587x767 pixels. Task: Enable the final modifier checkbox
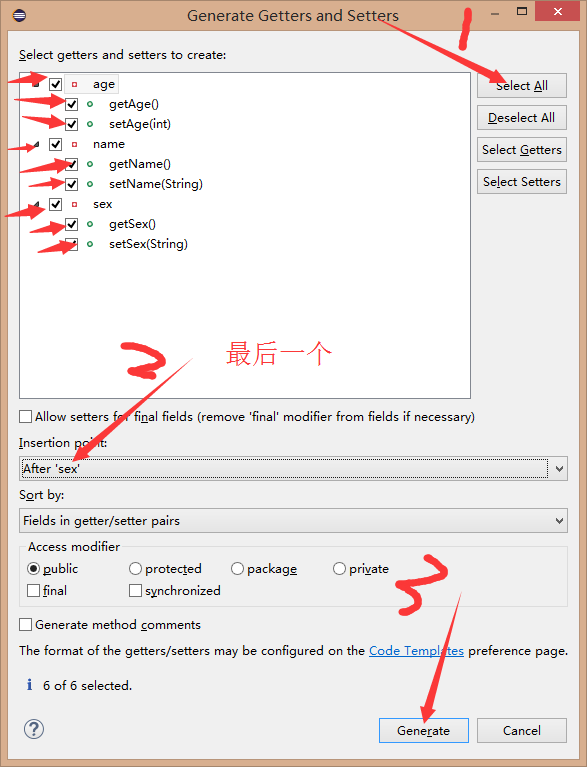(33, 590)
